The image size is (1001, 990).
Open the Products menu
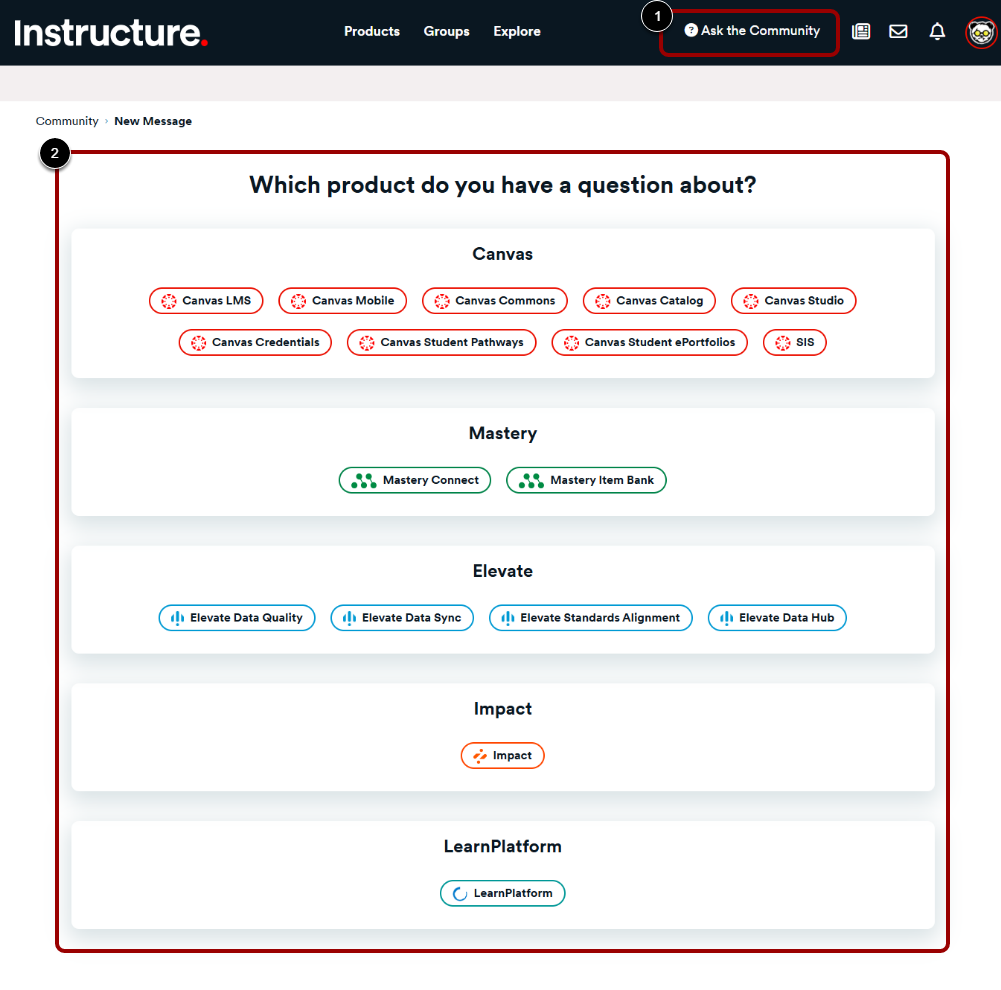tap(372, 31)
